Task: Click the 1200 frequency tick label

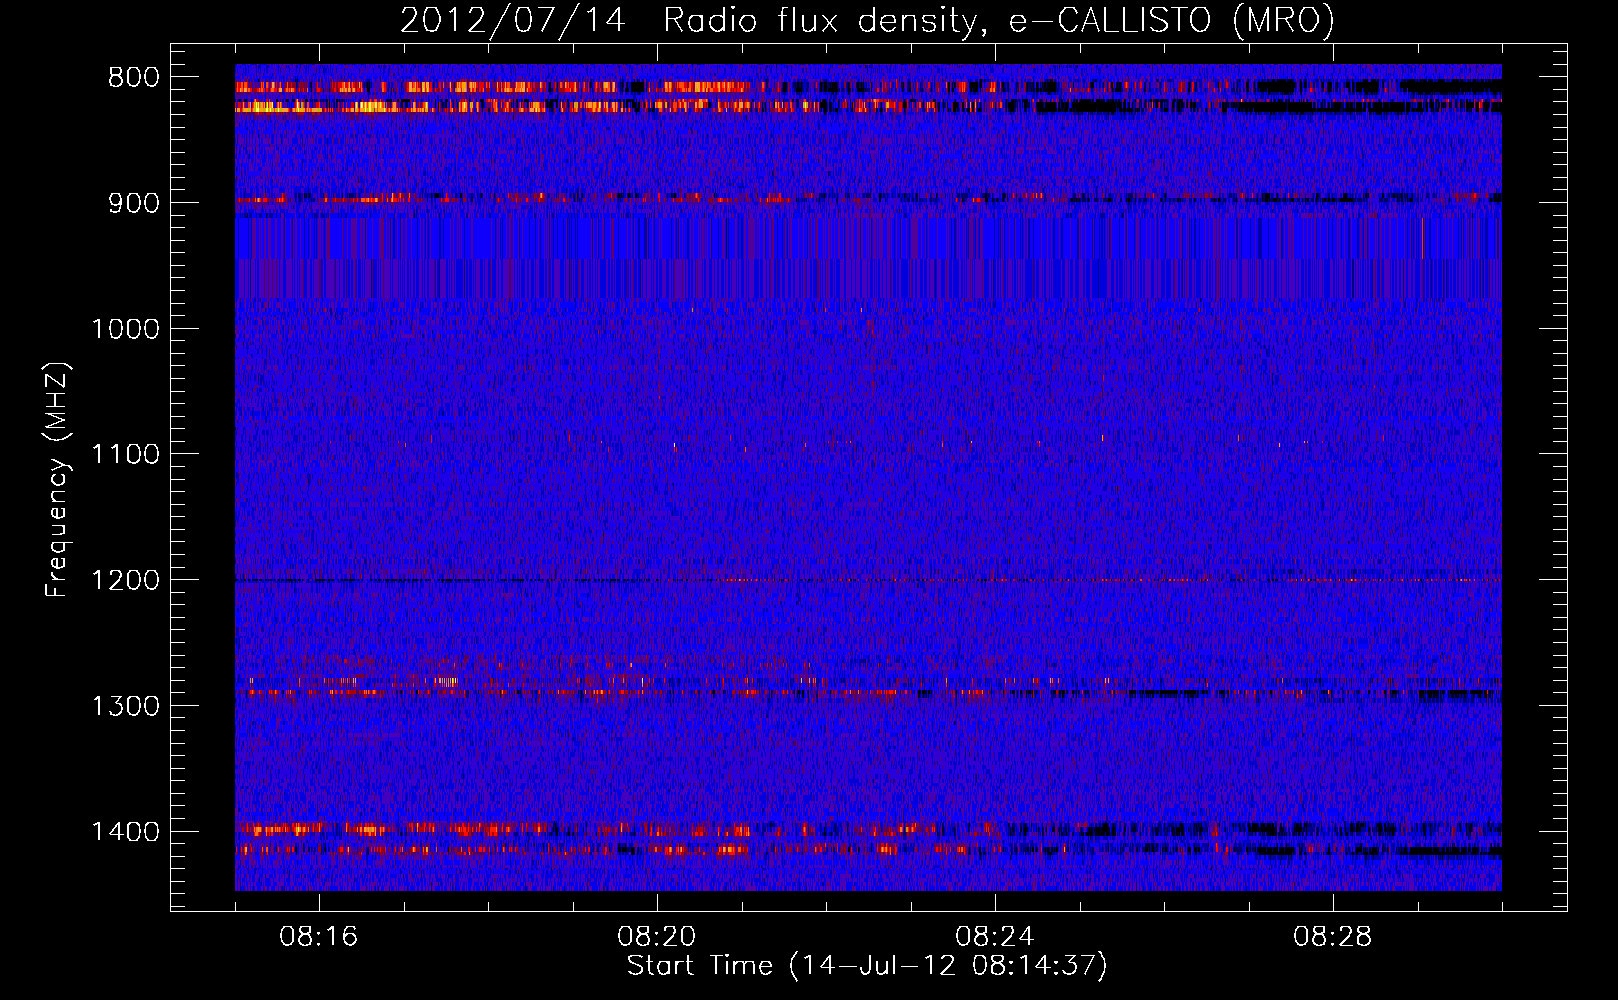Action: (126, 580)
